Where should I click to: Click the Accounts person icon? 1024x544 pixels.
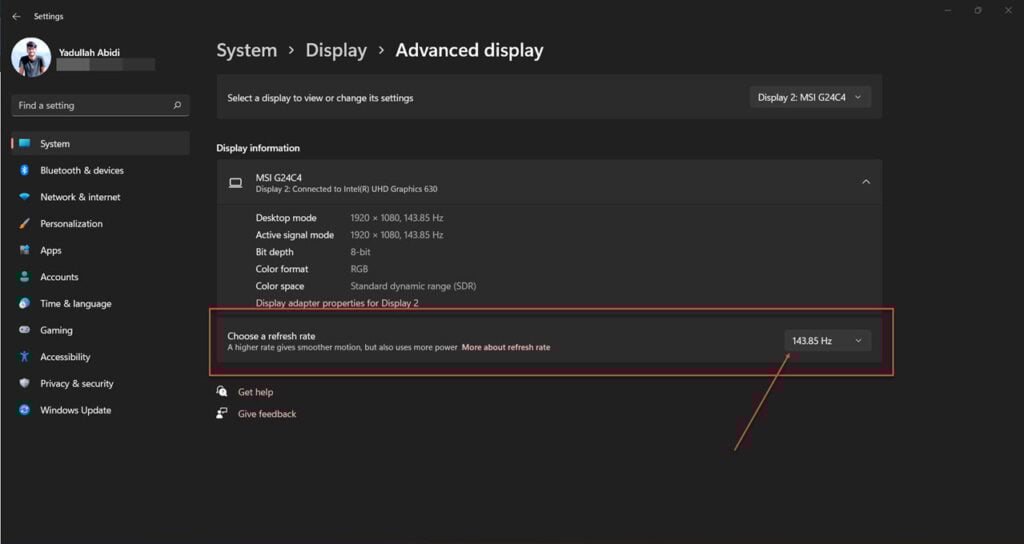(25, 277)
